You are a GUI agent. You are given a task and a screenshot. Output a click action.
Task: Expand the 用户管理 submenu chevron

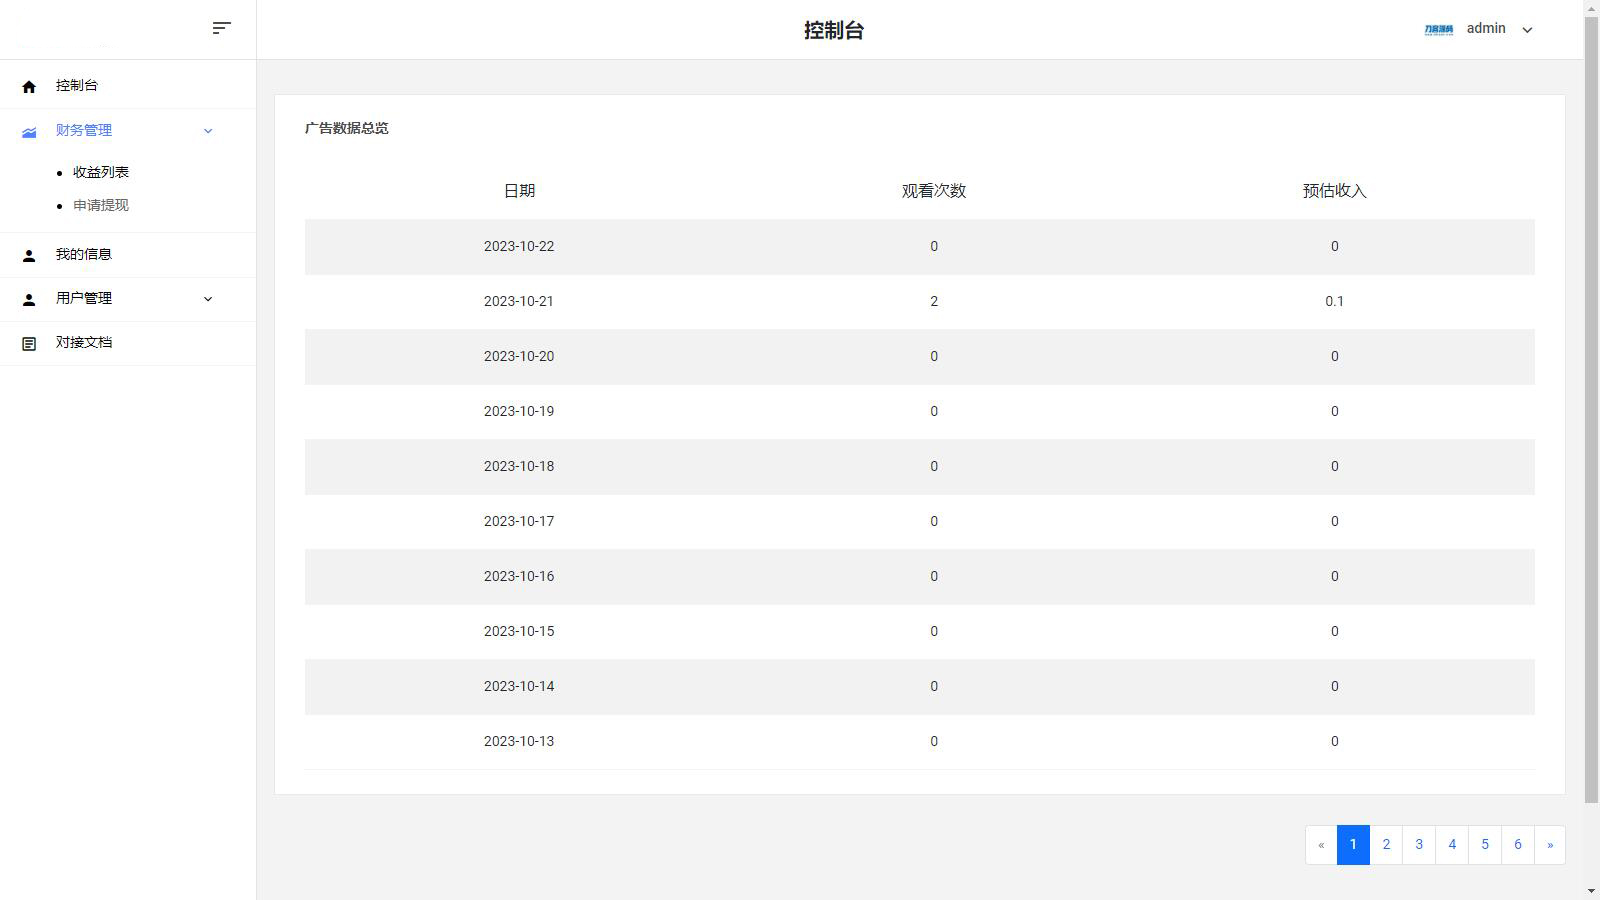point(208,299)
